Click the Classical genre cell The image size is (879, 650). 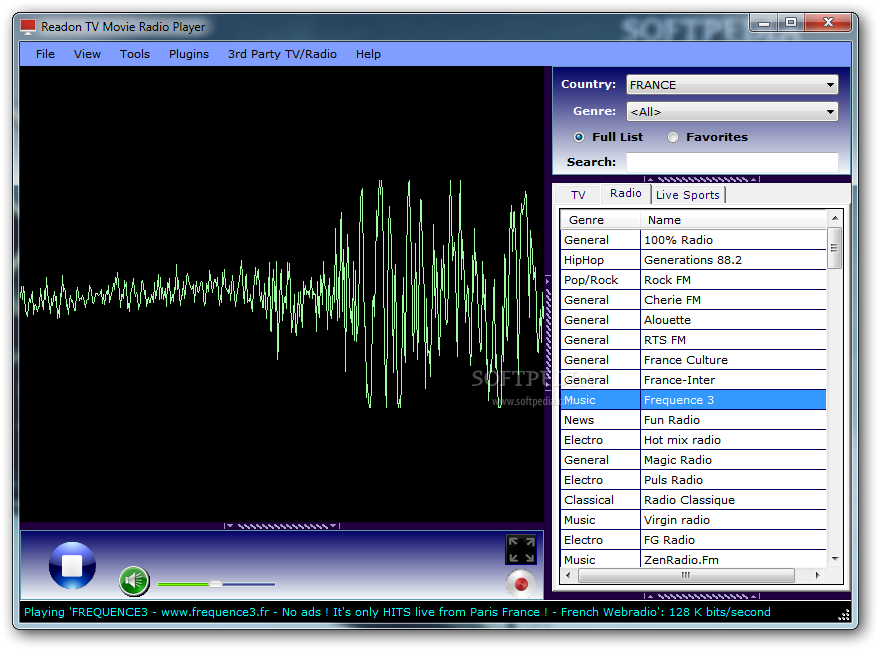(x=600, y=500)
